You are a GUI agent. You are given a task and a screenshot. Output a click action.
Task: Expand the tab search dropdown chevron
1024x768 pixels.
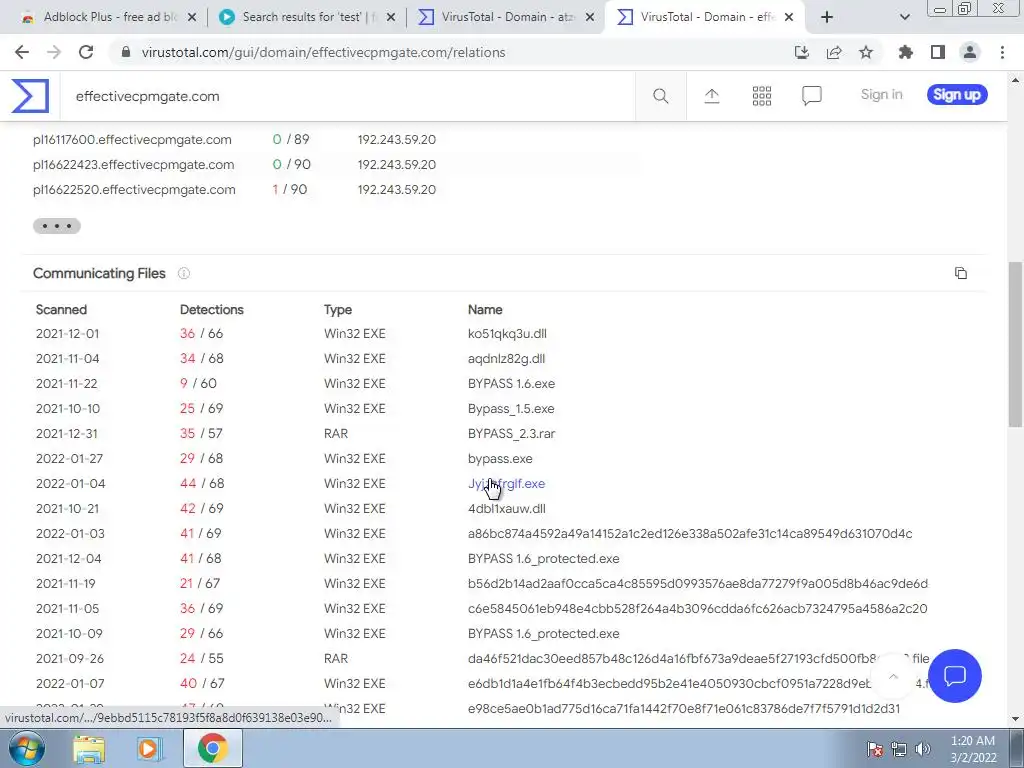click(904, 18)
